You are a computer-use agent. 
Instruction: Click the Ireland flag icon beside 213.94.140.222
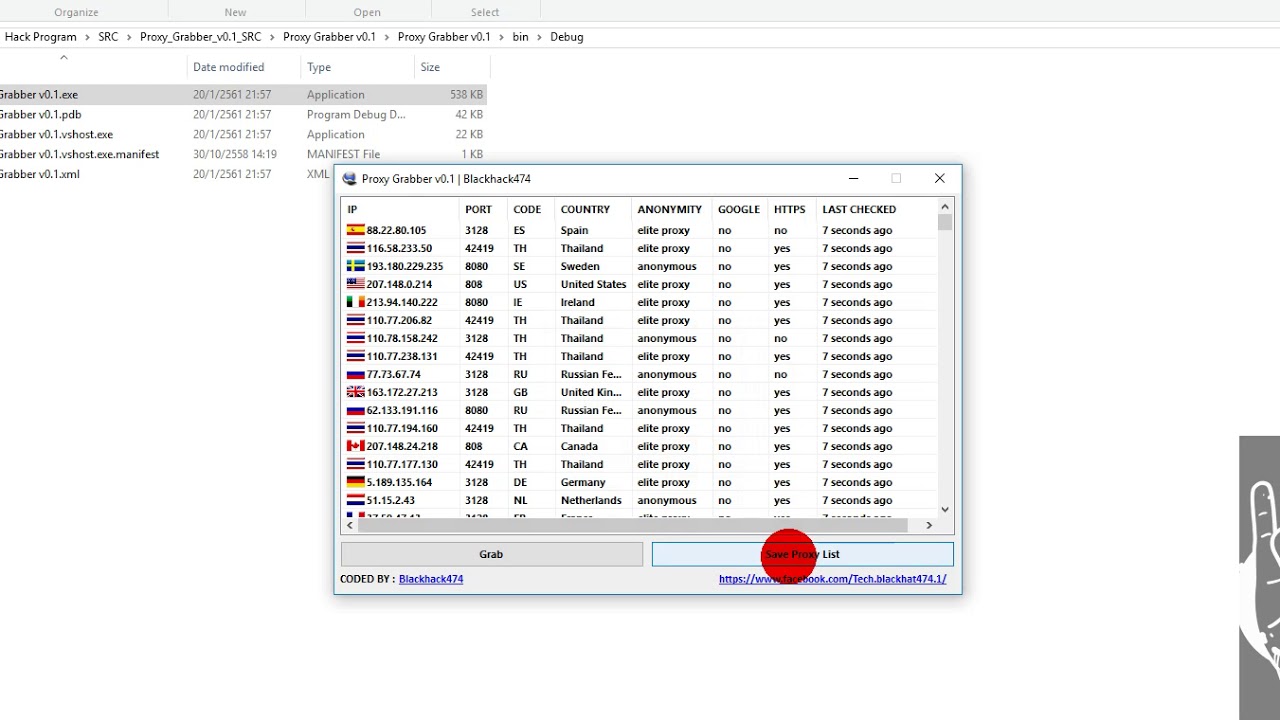pyautogui.click(x=355, y=302)
